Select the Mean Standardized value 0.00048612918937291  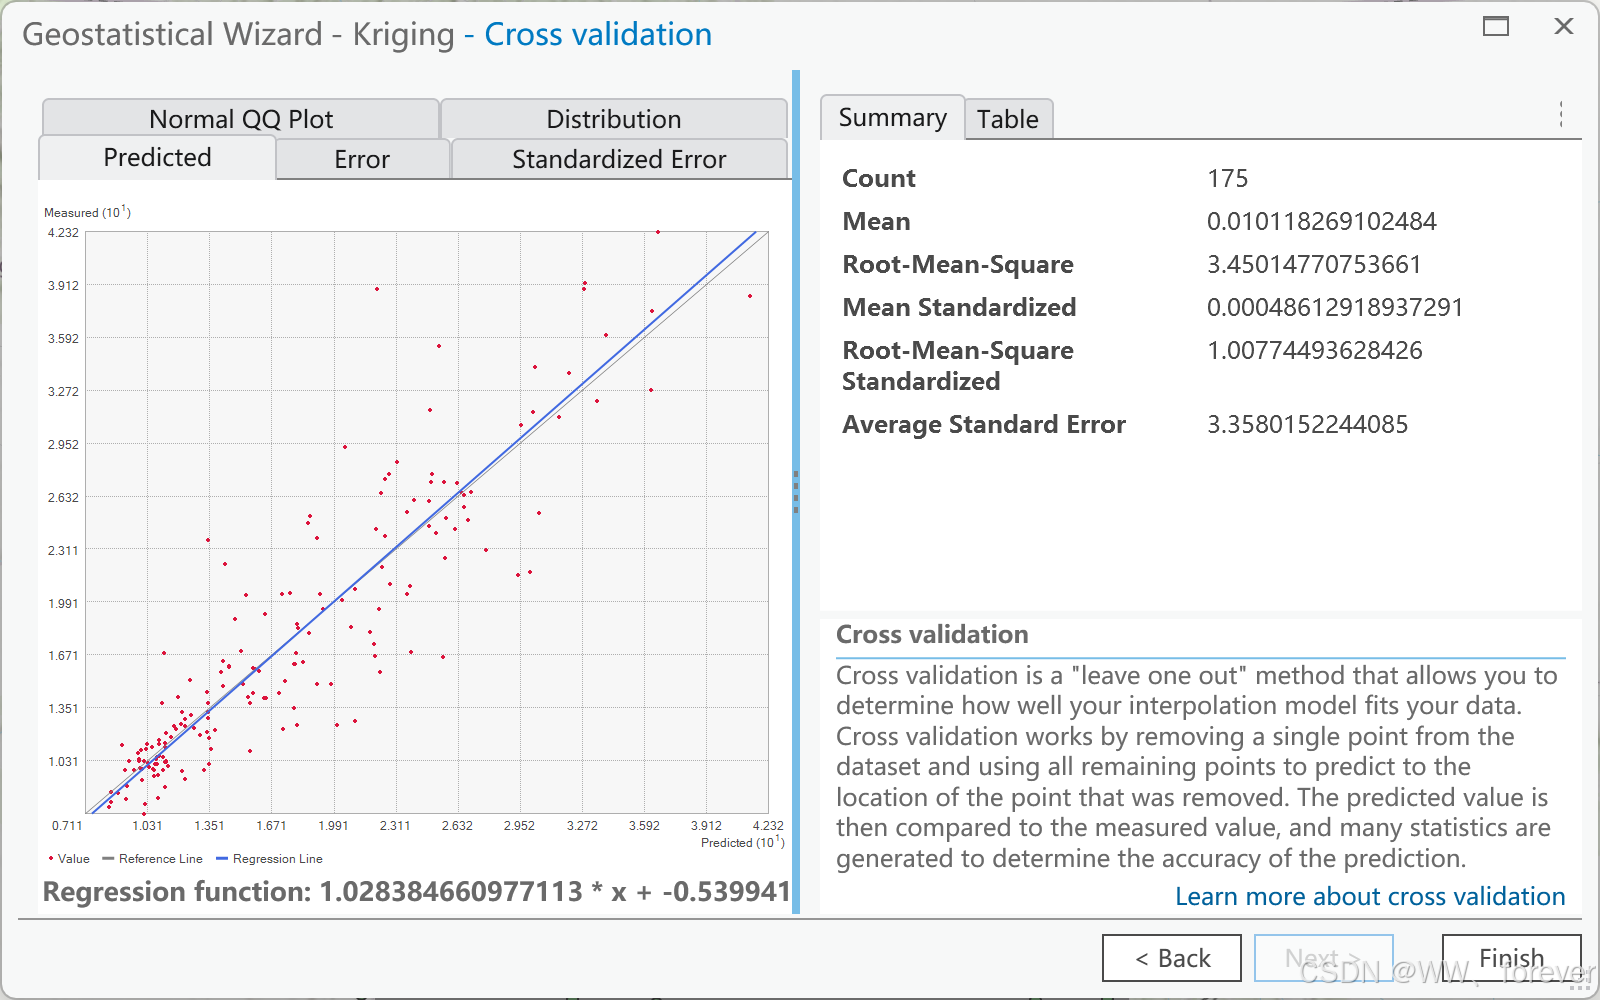click(1335, 307)
